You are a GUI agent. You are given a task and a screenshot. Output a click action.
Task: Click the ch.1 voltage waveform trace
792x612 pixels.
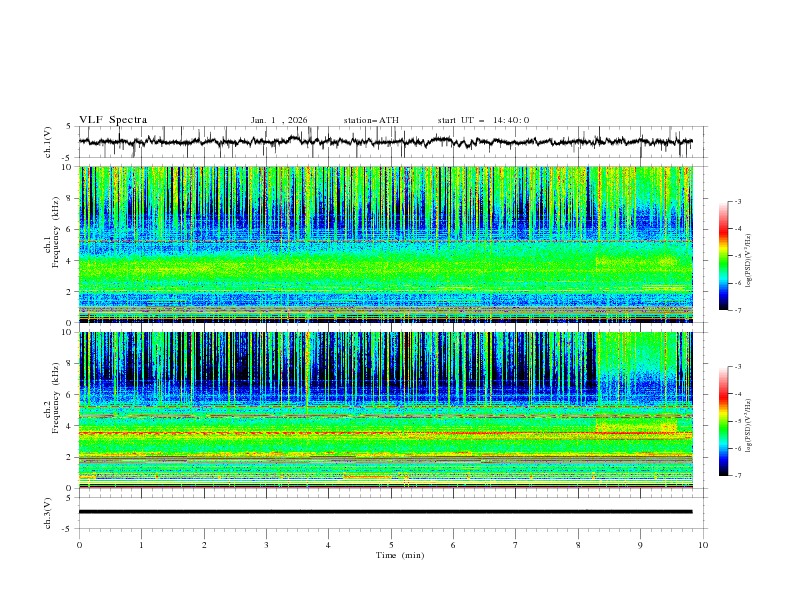tap(385, 142)
